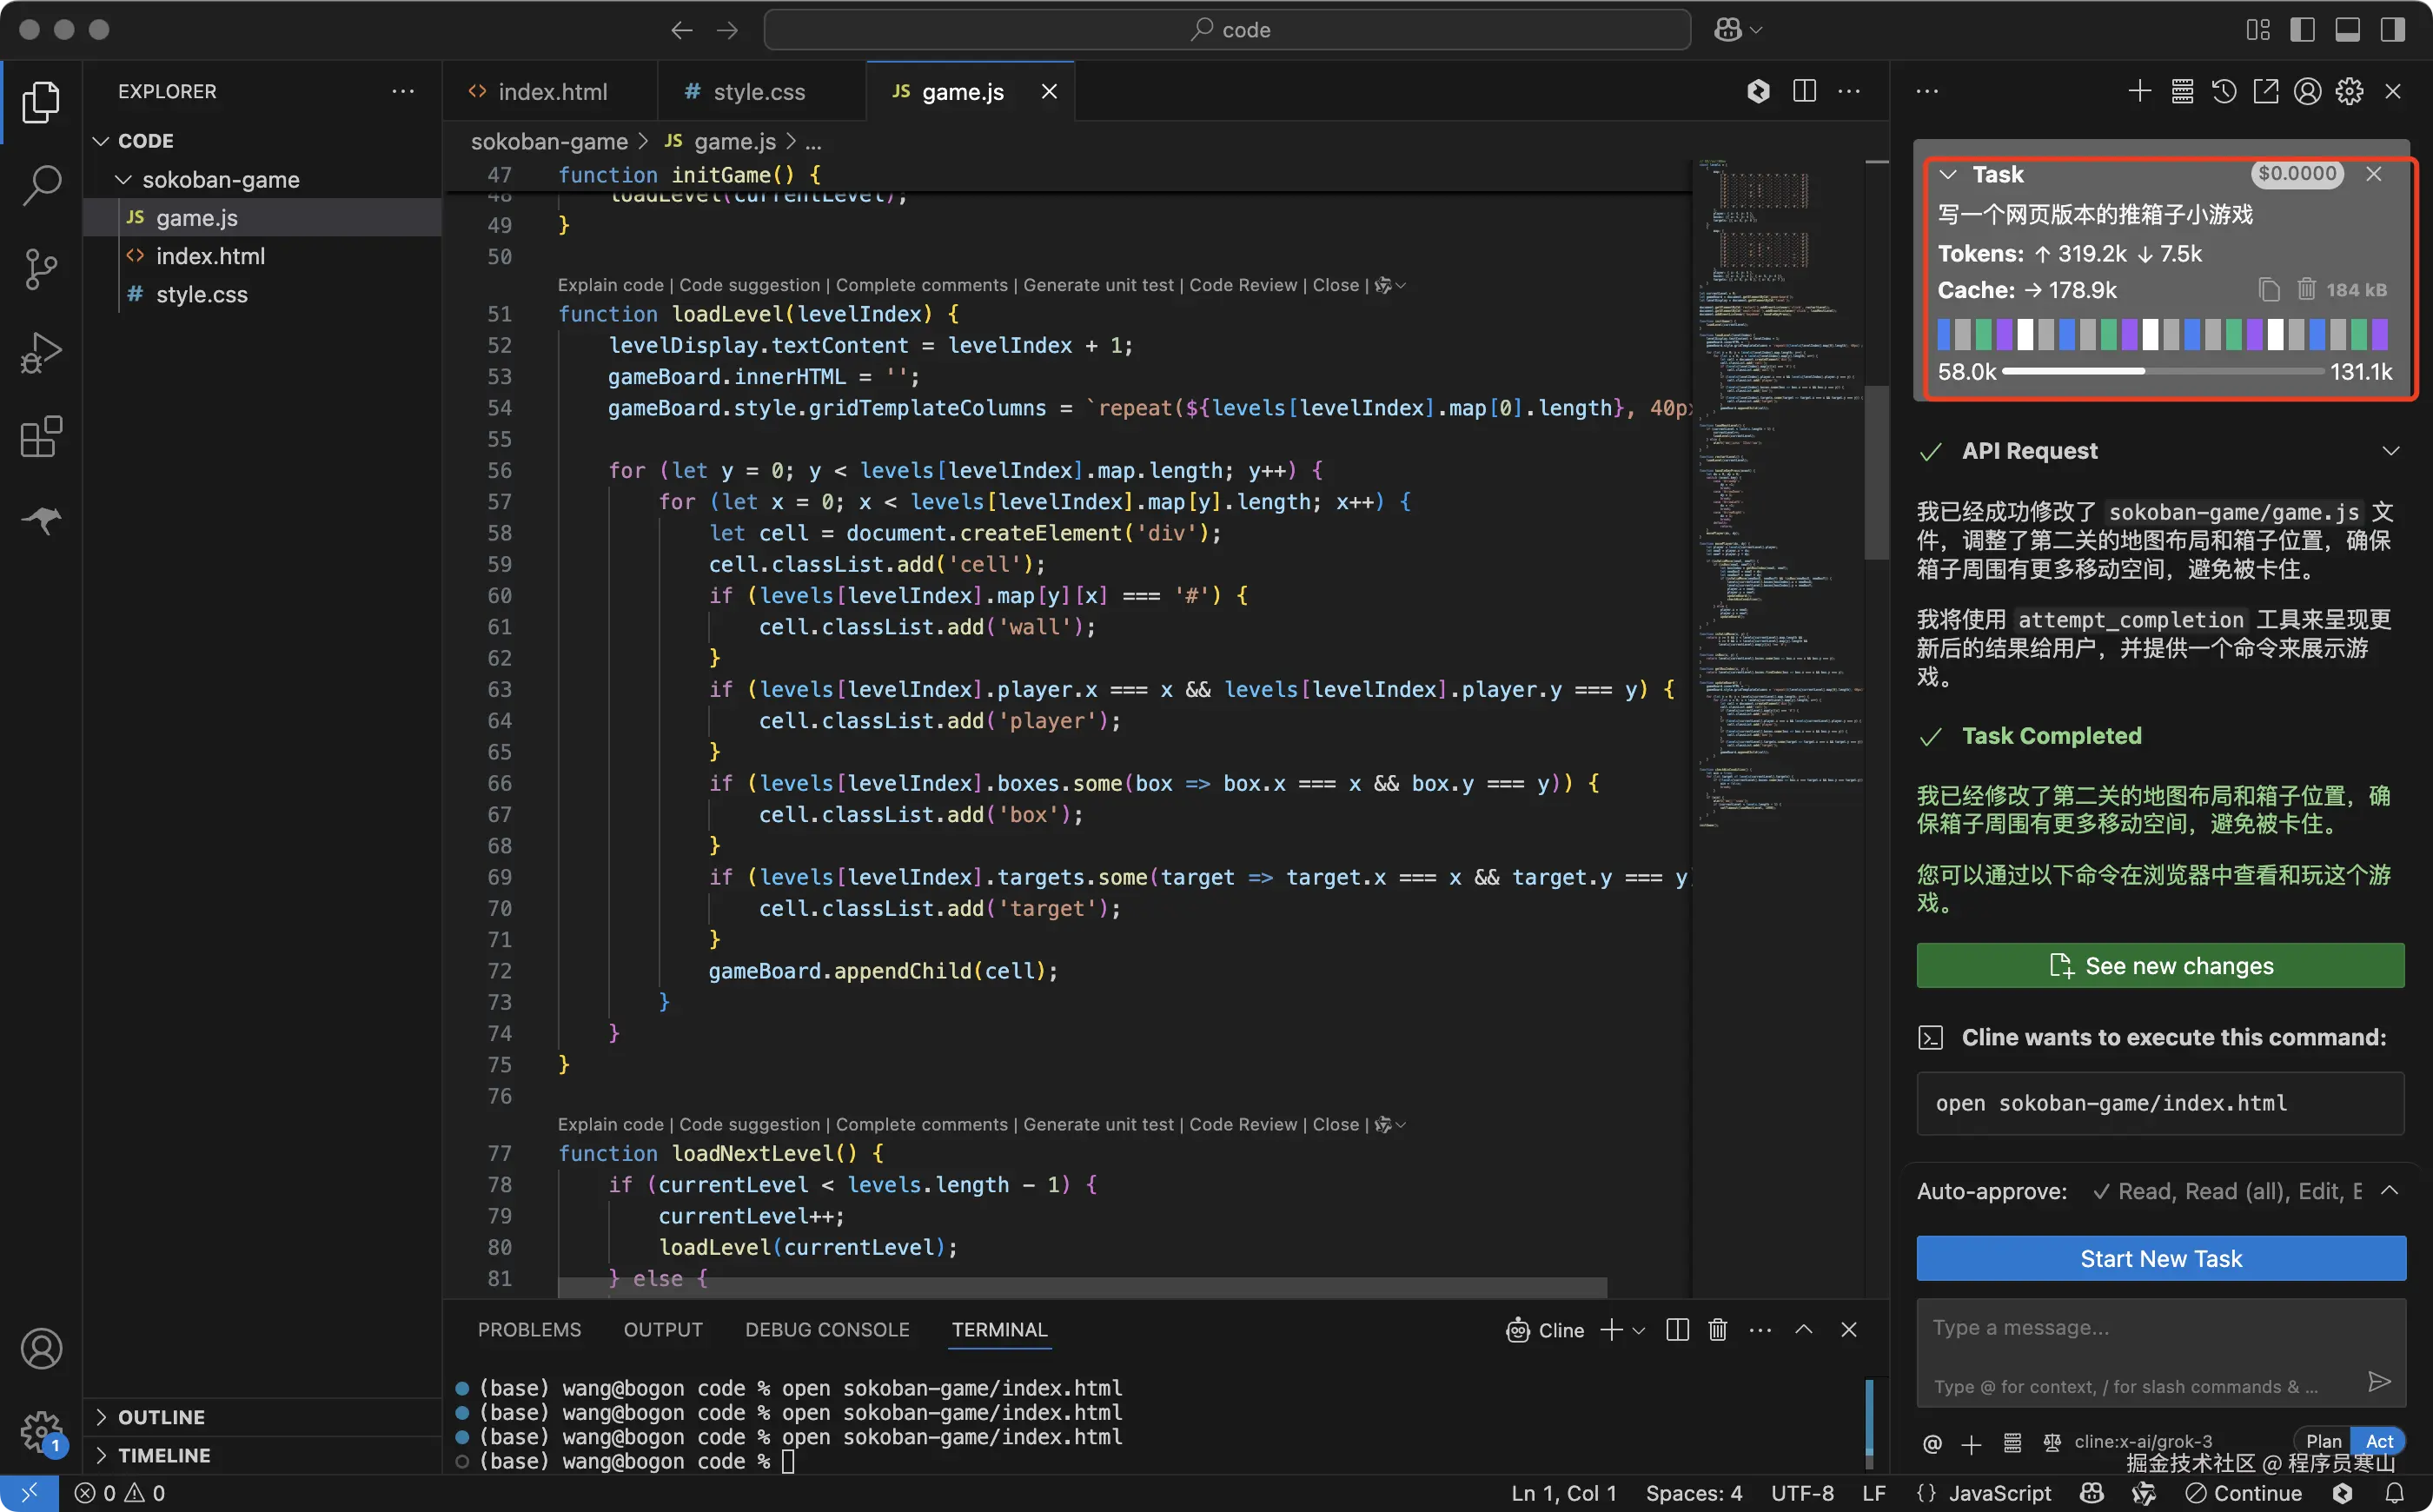The width and height of the screenshot is (2433, 1512).
Task: Click the See new changes button
Action: click(x=2160, y=966)
